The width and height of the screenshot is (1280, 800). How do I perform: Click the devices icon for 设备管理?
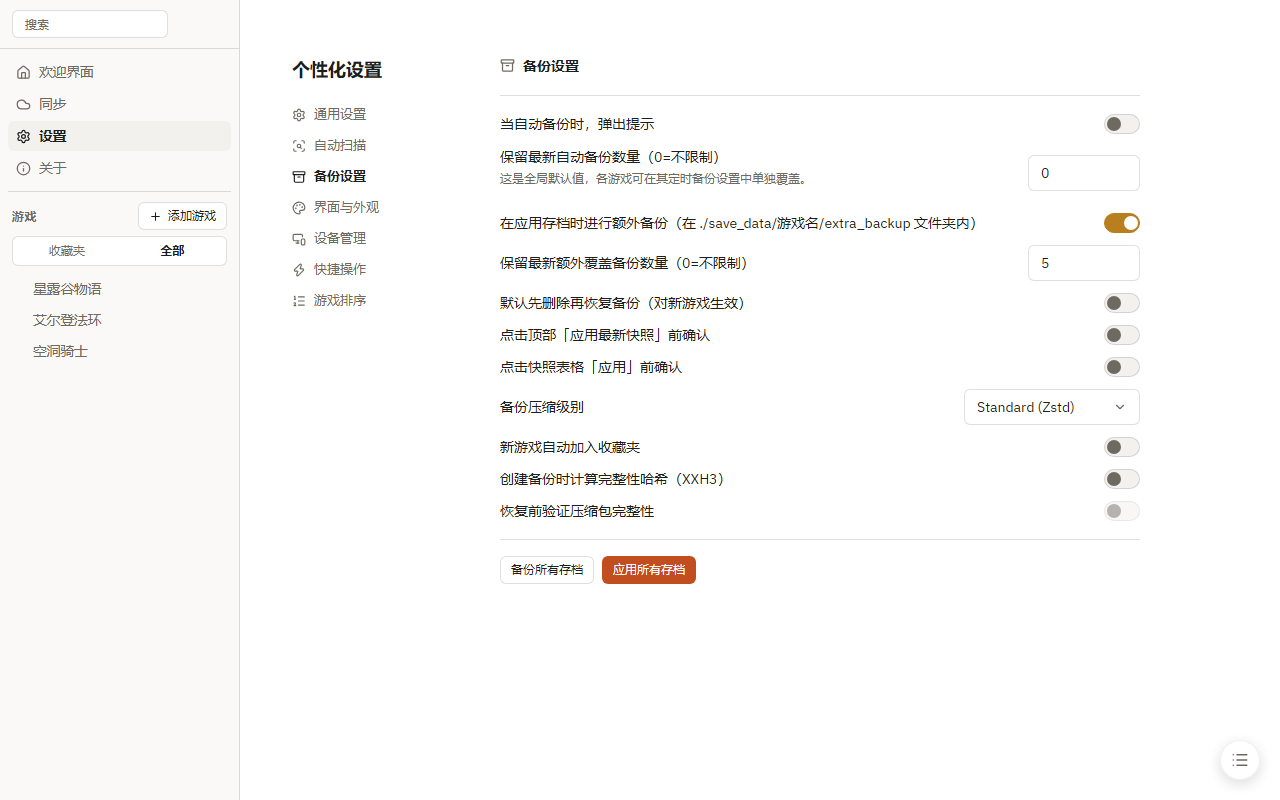(298, 238)
